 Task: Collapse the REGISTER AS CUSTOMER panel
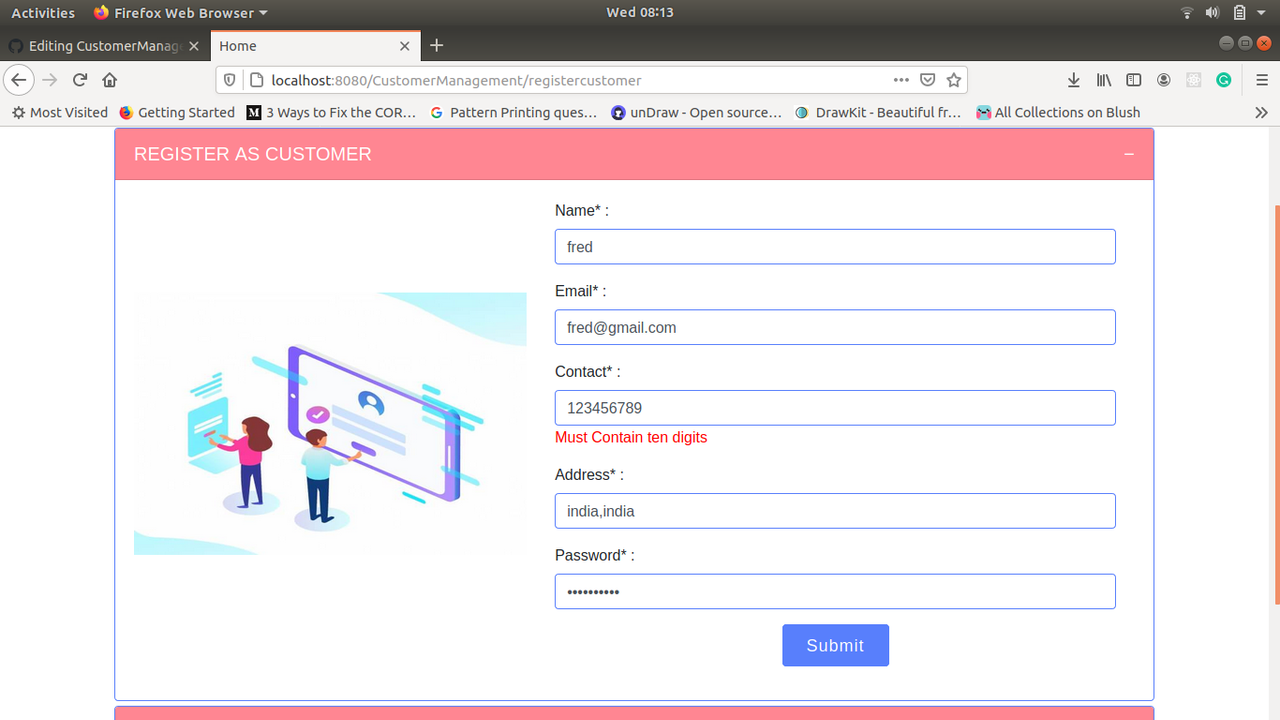pyautogui.click(x=1128, y=155)
